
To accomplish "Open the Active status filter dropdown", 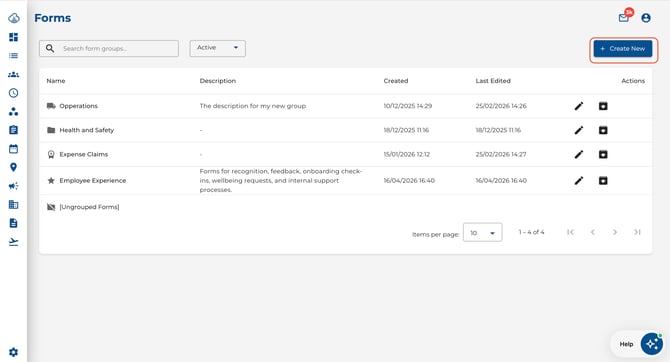I will click(217, 48).
